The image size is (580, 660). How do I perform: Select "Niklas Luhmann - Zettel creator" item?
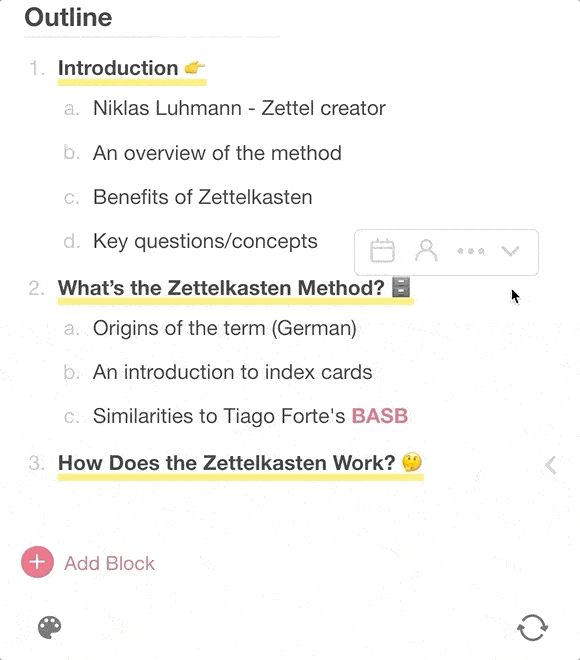coord(239,108)
